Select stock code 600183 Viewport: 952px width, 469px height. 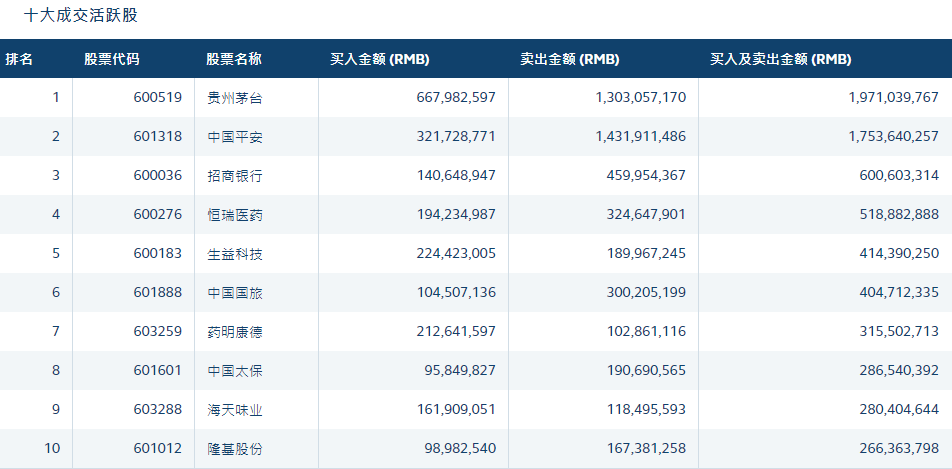tap(158, 253)
